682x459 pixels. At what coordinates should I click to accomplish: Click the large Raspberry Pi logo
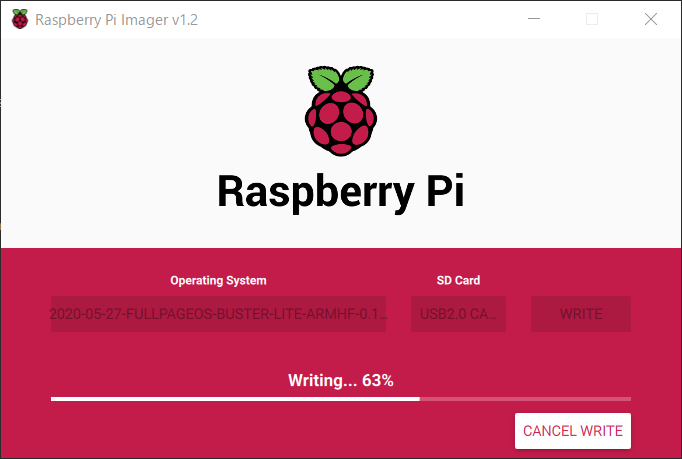point(341,111)
